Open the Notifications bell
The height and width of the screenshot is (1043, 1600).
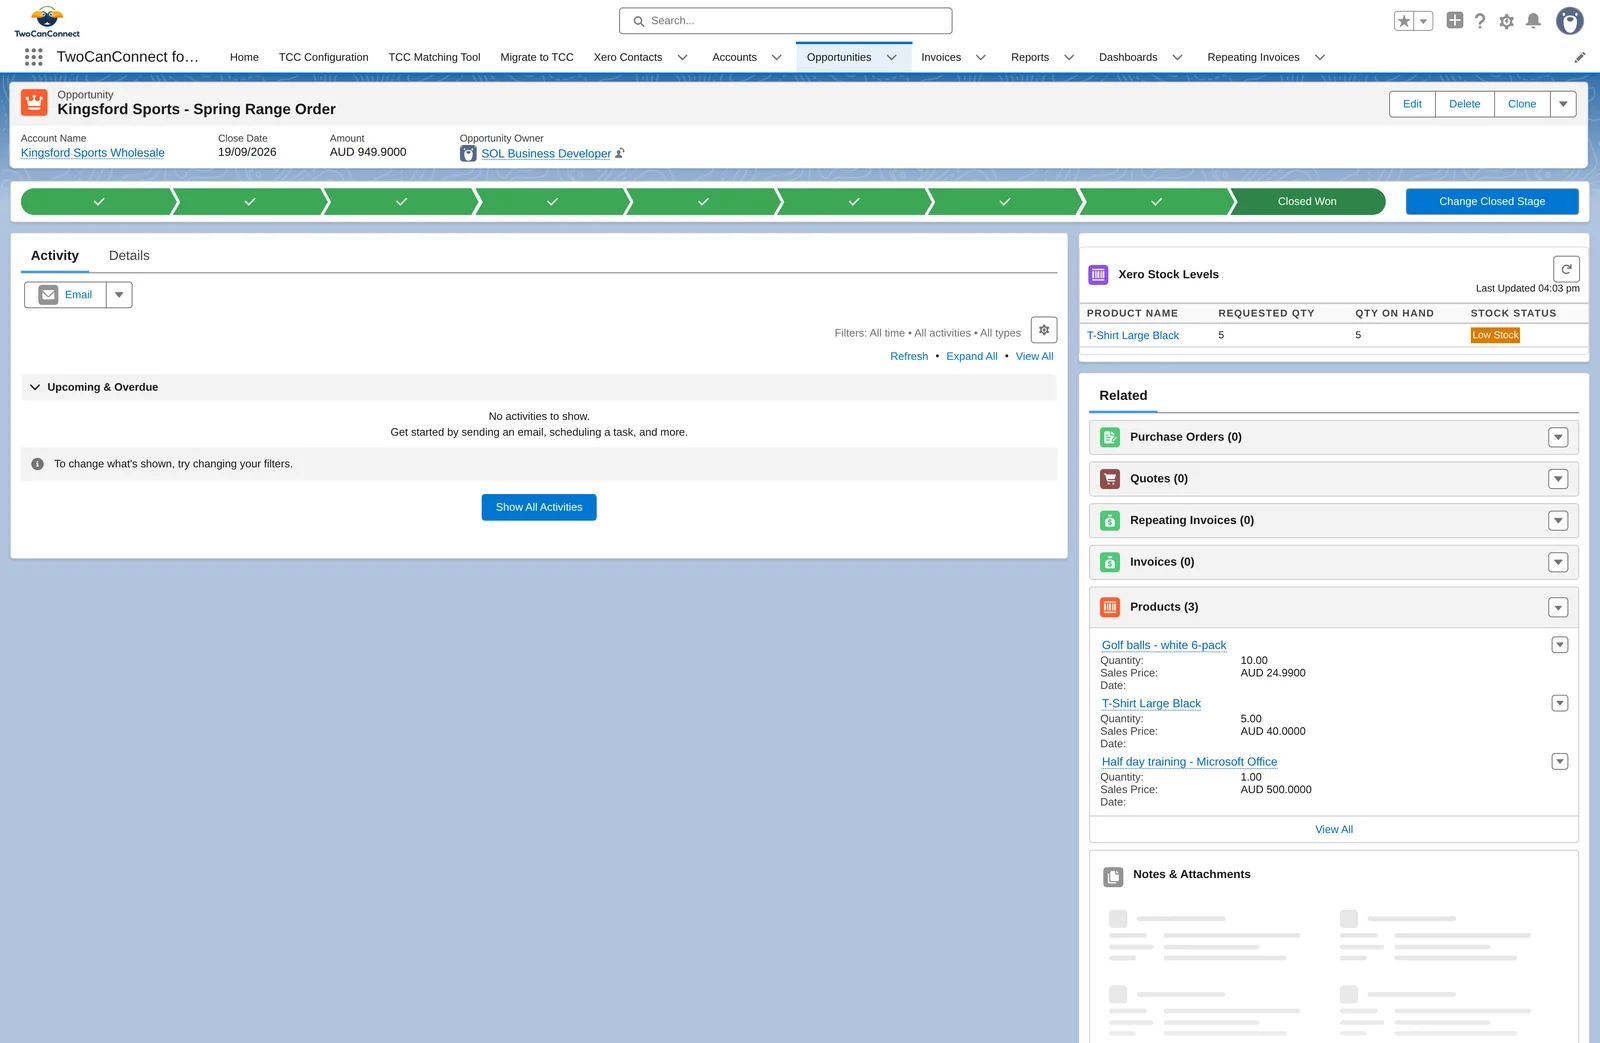[x=1533, y=21]
